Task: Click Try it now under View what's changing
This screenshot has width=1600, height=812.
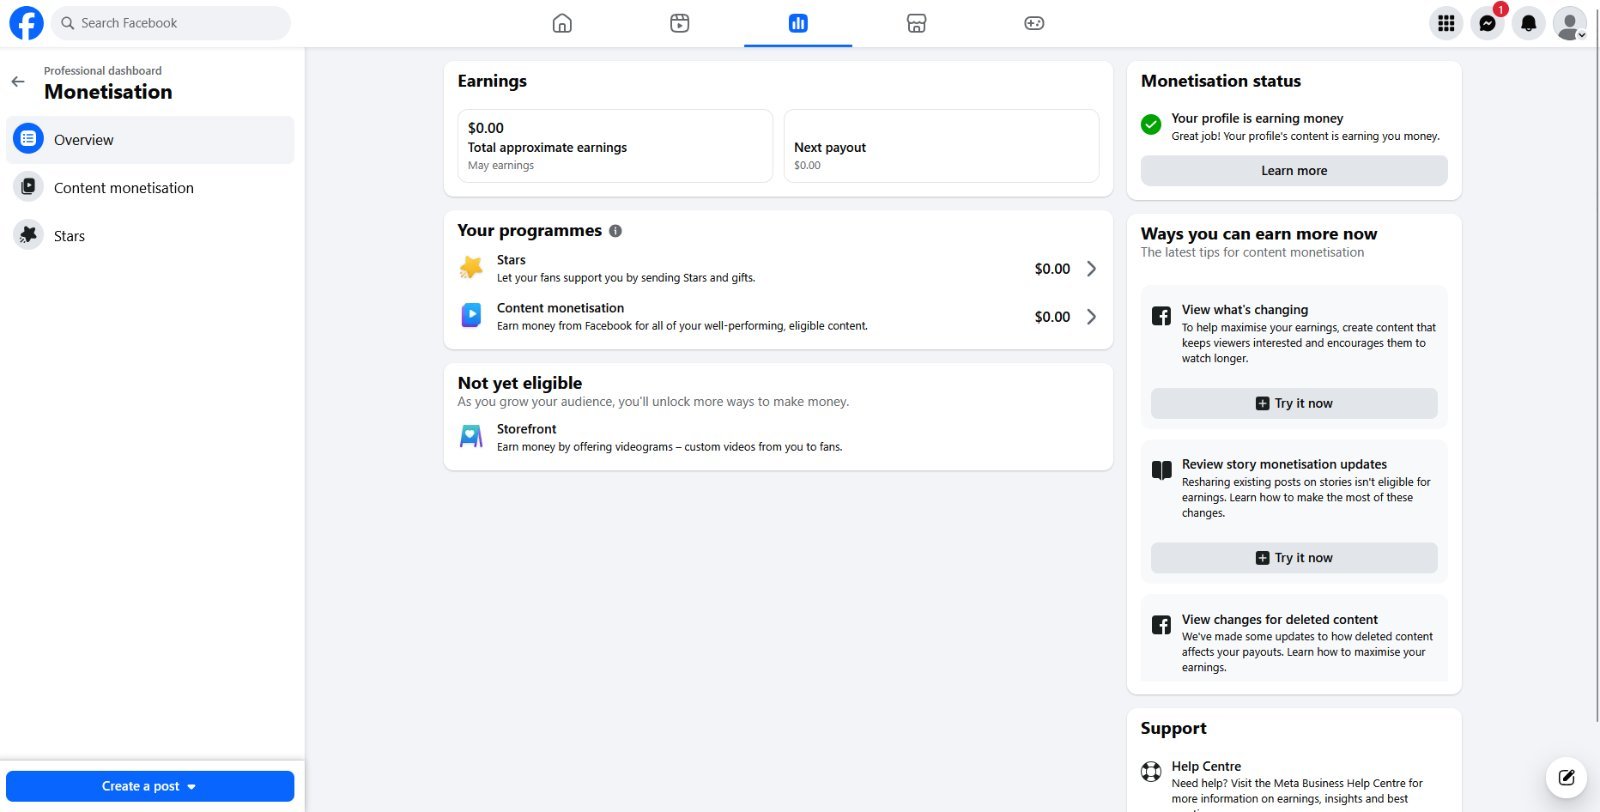Action: point(1294,404)
